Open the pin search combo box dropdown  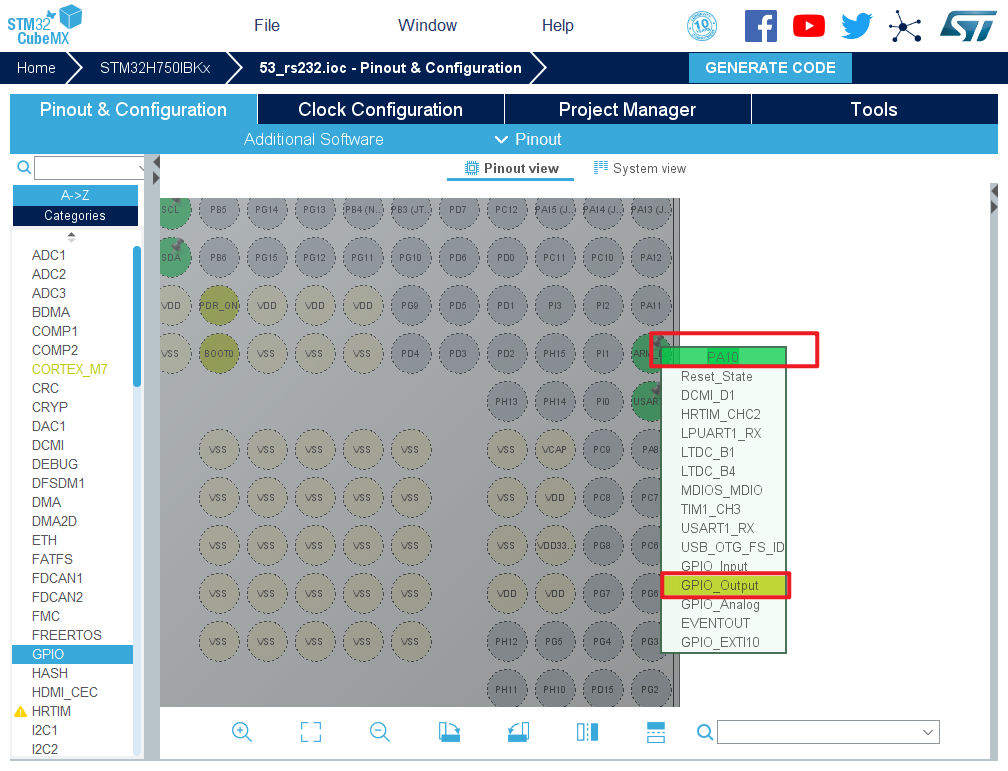(x=927, y=733)
